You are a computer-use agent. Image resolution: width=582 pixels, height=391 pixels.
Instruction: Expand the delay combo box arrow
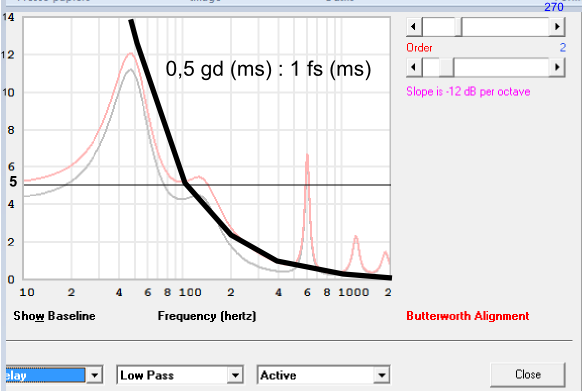tap(94, 375)
